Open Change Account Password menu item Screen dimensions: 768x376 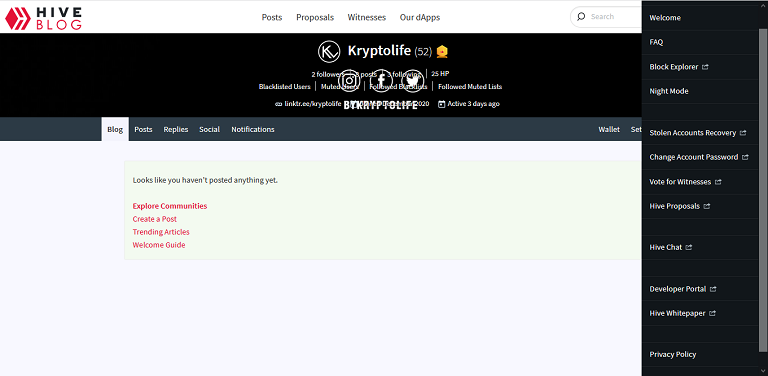694,157
